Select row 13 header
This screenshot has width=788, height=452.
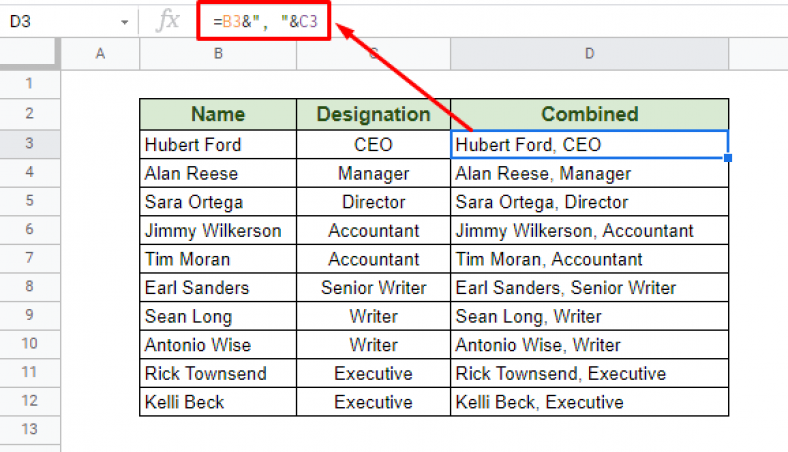(x=30, y=429)
